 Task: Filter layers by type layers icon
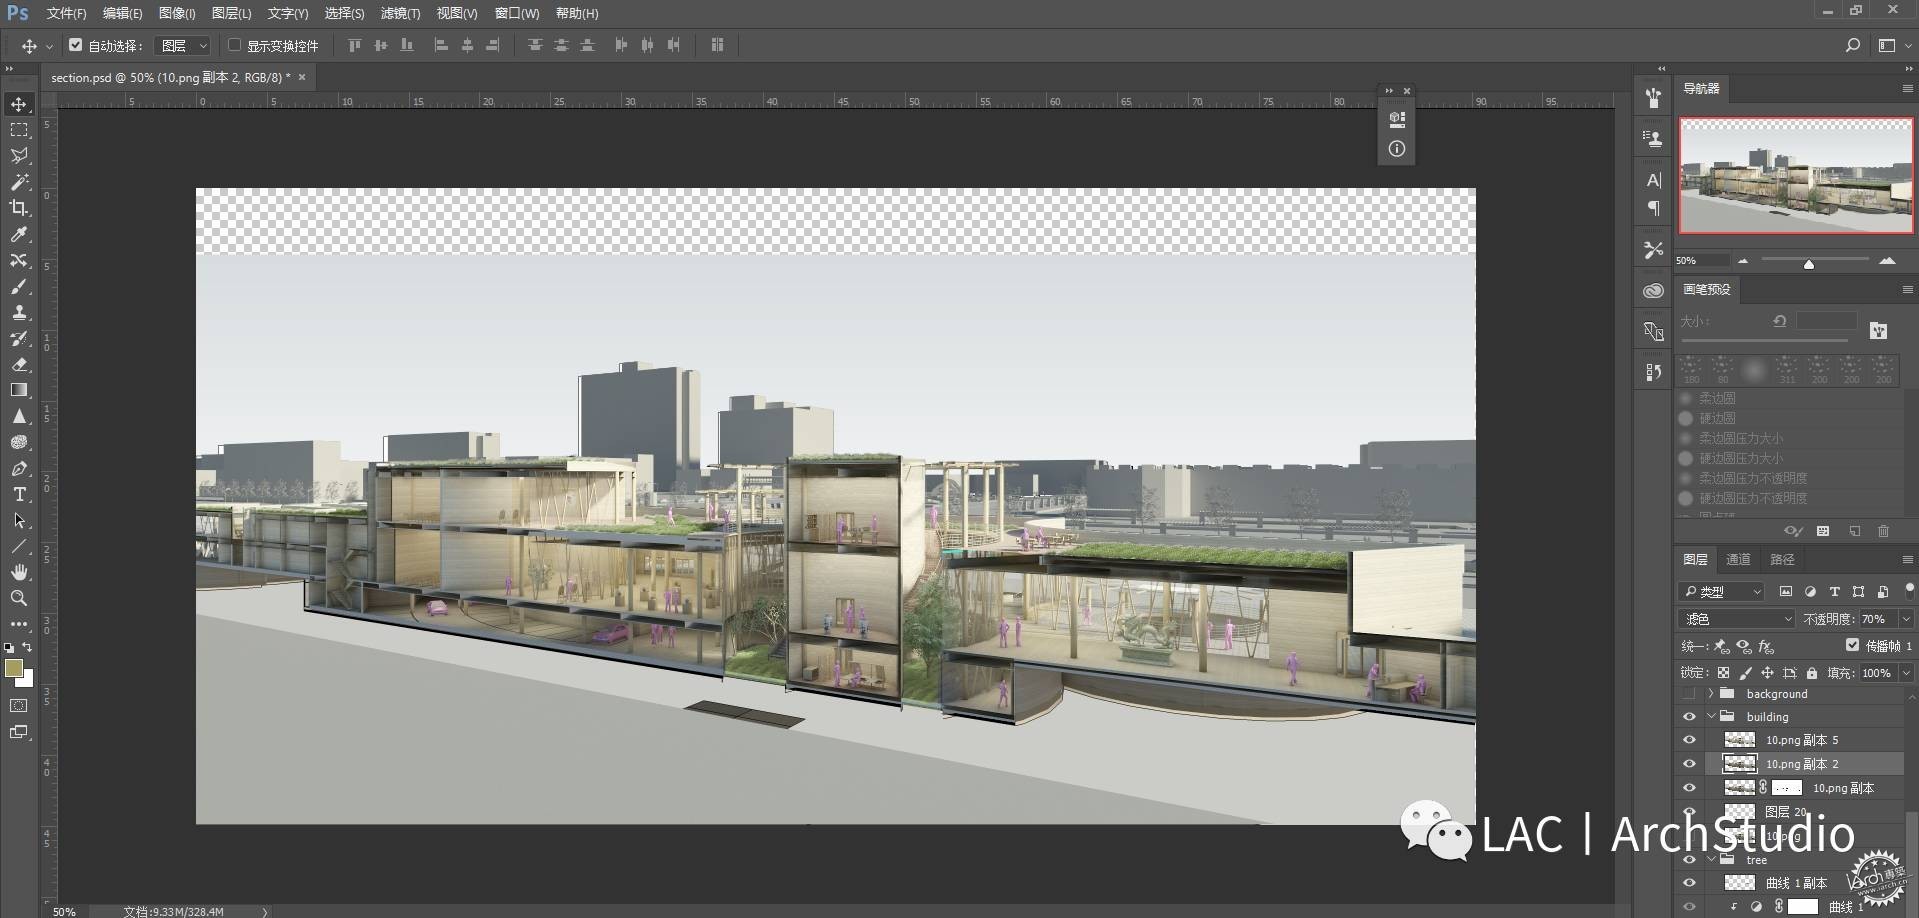[x=1834, y=592]
